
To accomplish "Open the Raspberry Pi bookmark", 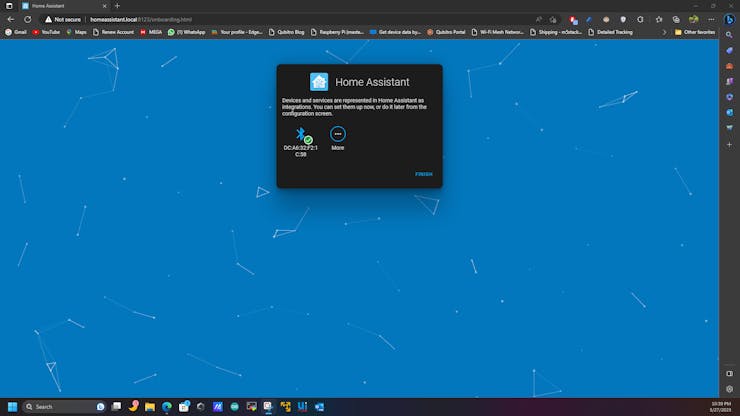I will click(337, 32).
